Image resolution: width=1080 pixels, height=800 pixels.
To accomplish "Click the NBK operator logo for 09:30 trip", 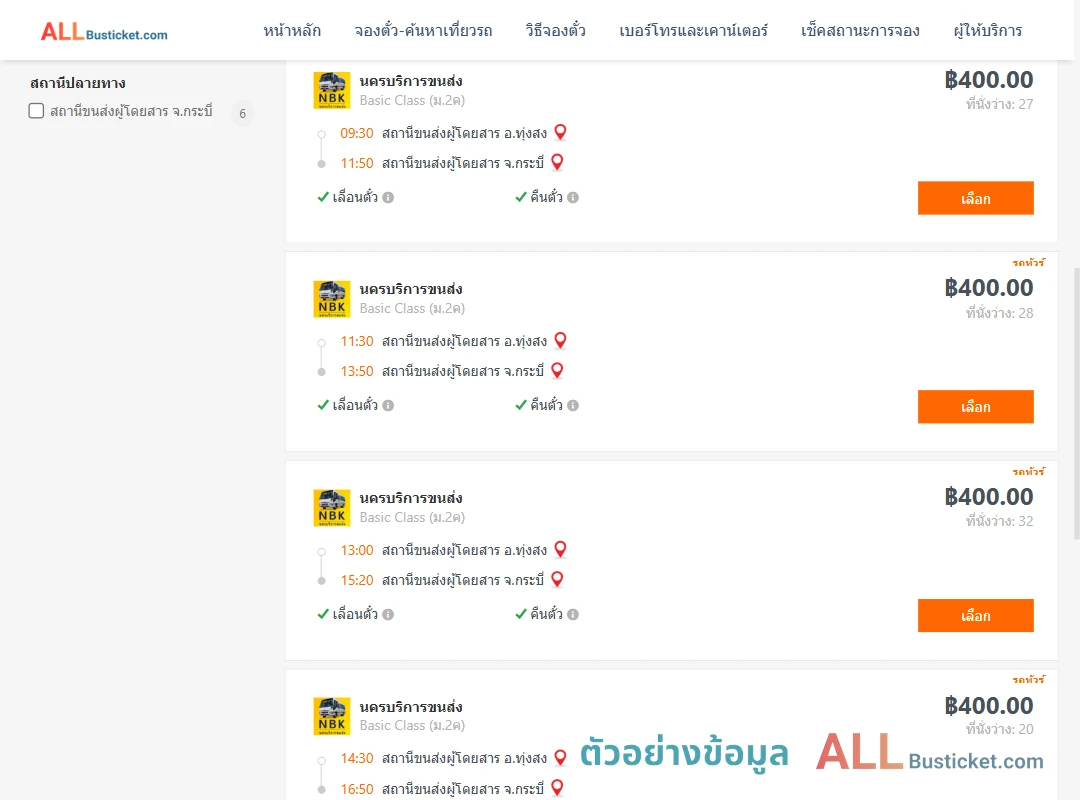I will coord(332,90).
